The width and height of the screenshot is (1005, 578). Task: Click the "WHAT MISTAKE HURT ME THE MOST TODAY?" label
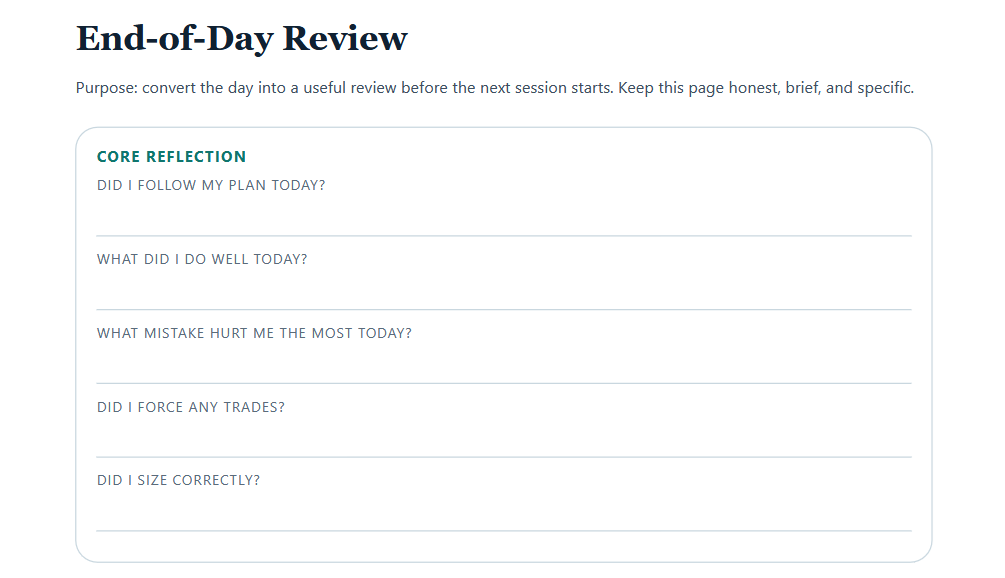coord(254,332)
